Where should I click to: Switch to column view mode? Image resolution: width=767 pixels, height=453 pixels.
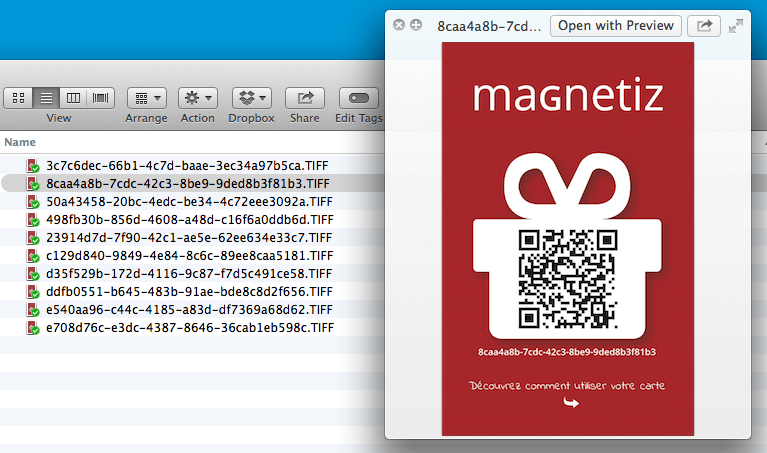(x=73, y=98)
